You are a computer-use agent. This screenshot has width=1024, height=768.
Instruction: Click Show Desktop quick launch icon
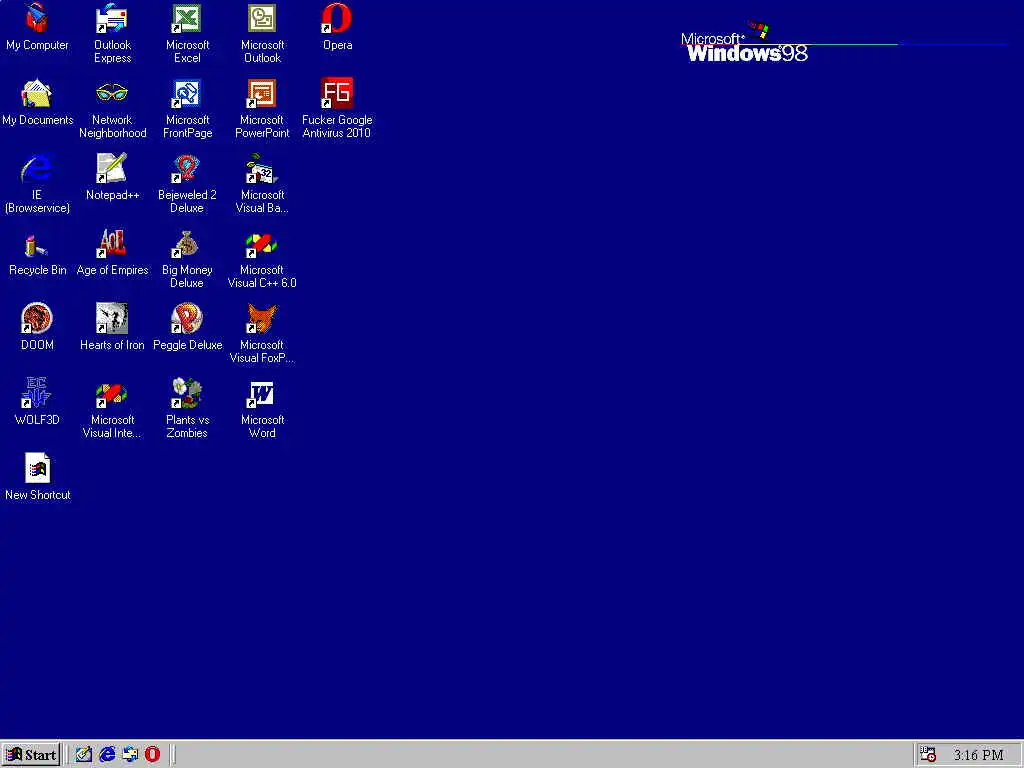click(84, 754)
